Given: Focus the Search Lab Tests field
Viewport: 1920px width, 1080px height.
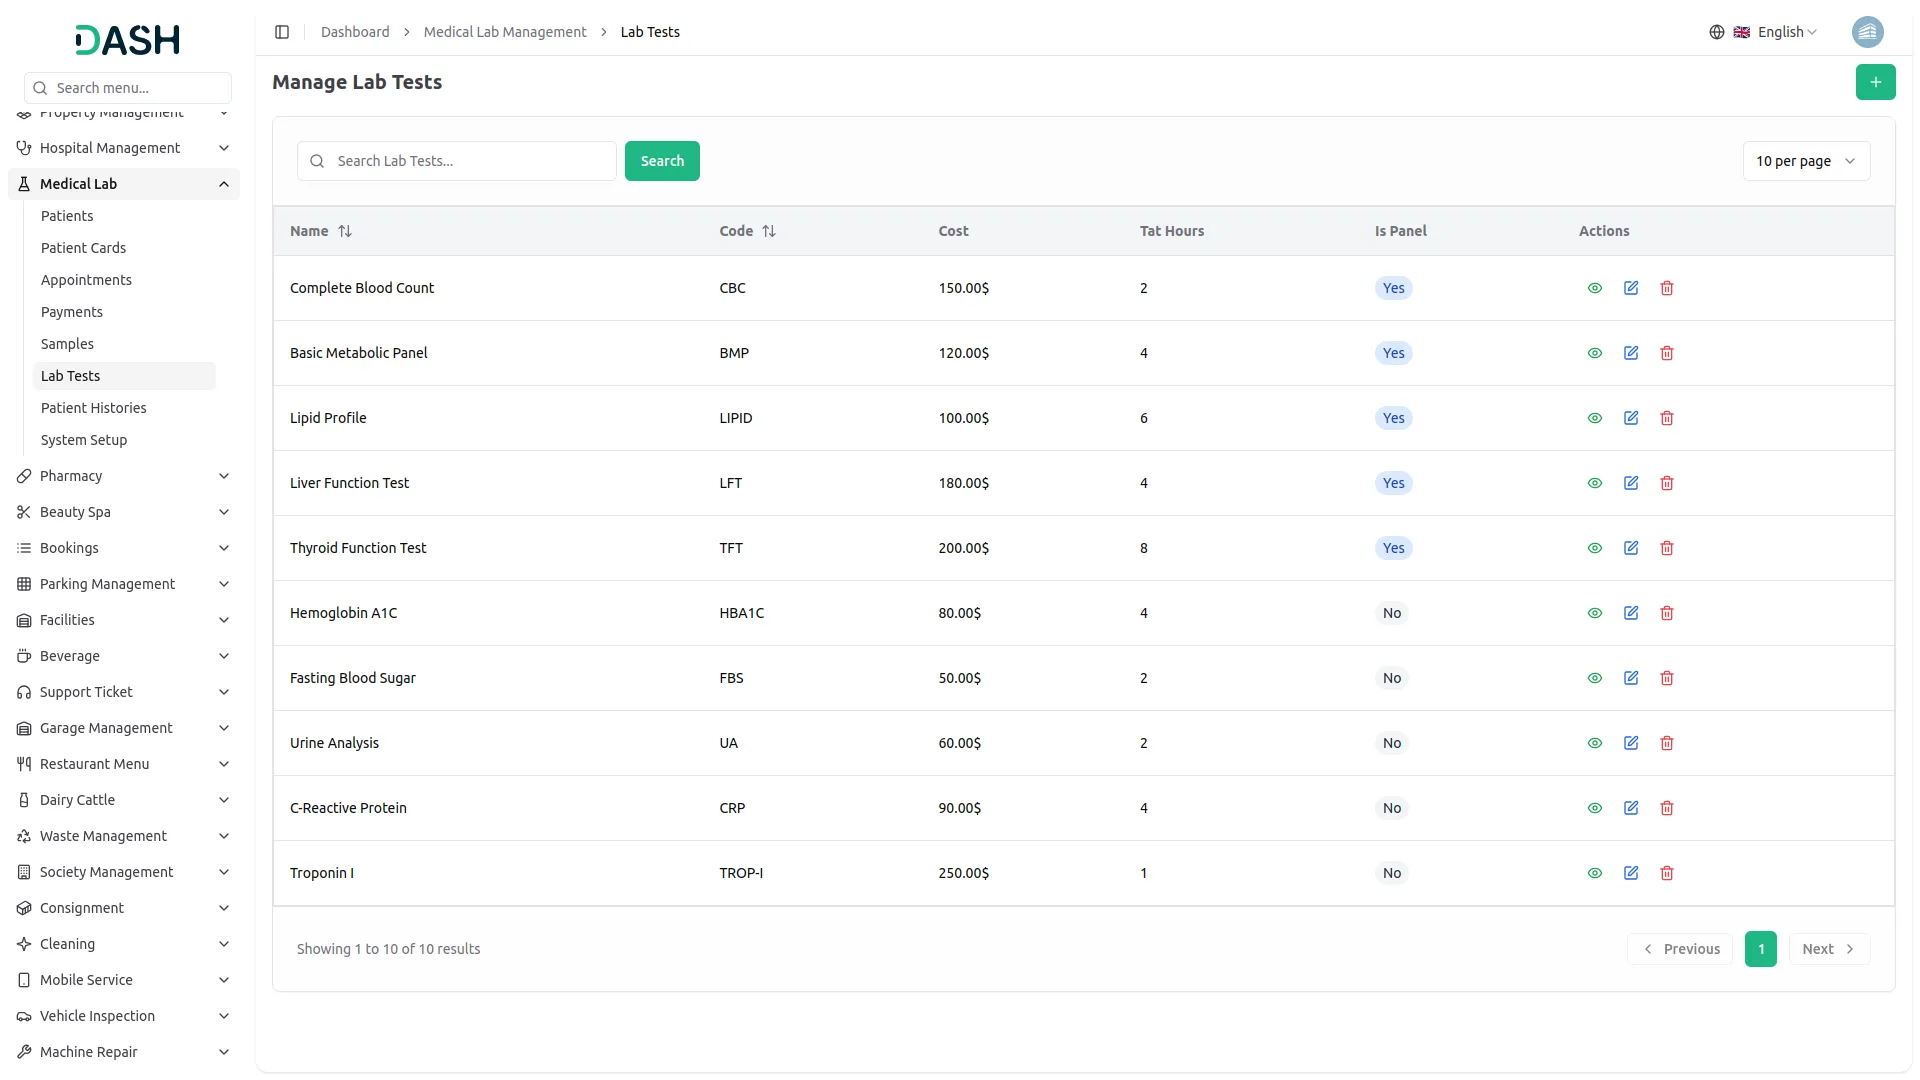Looking at the screenshot, I should tap(470, 161).
